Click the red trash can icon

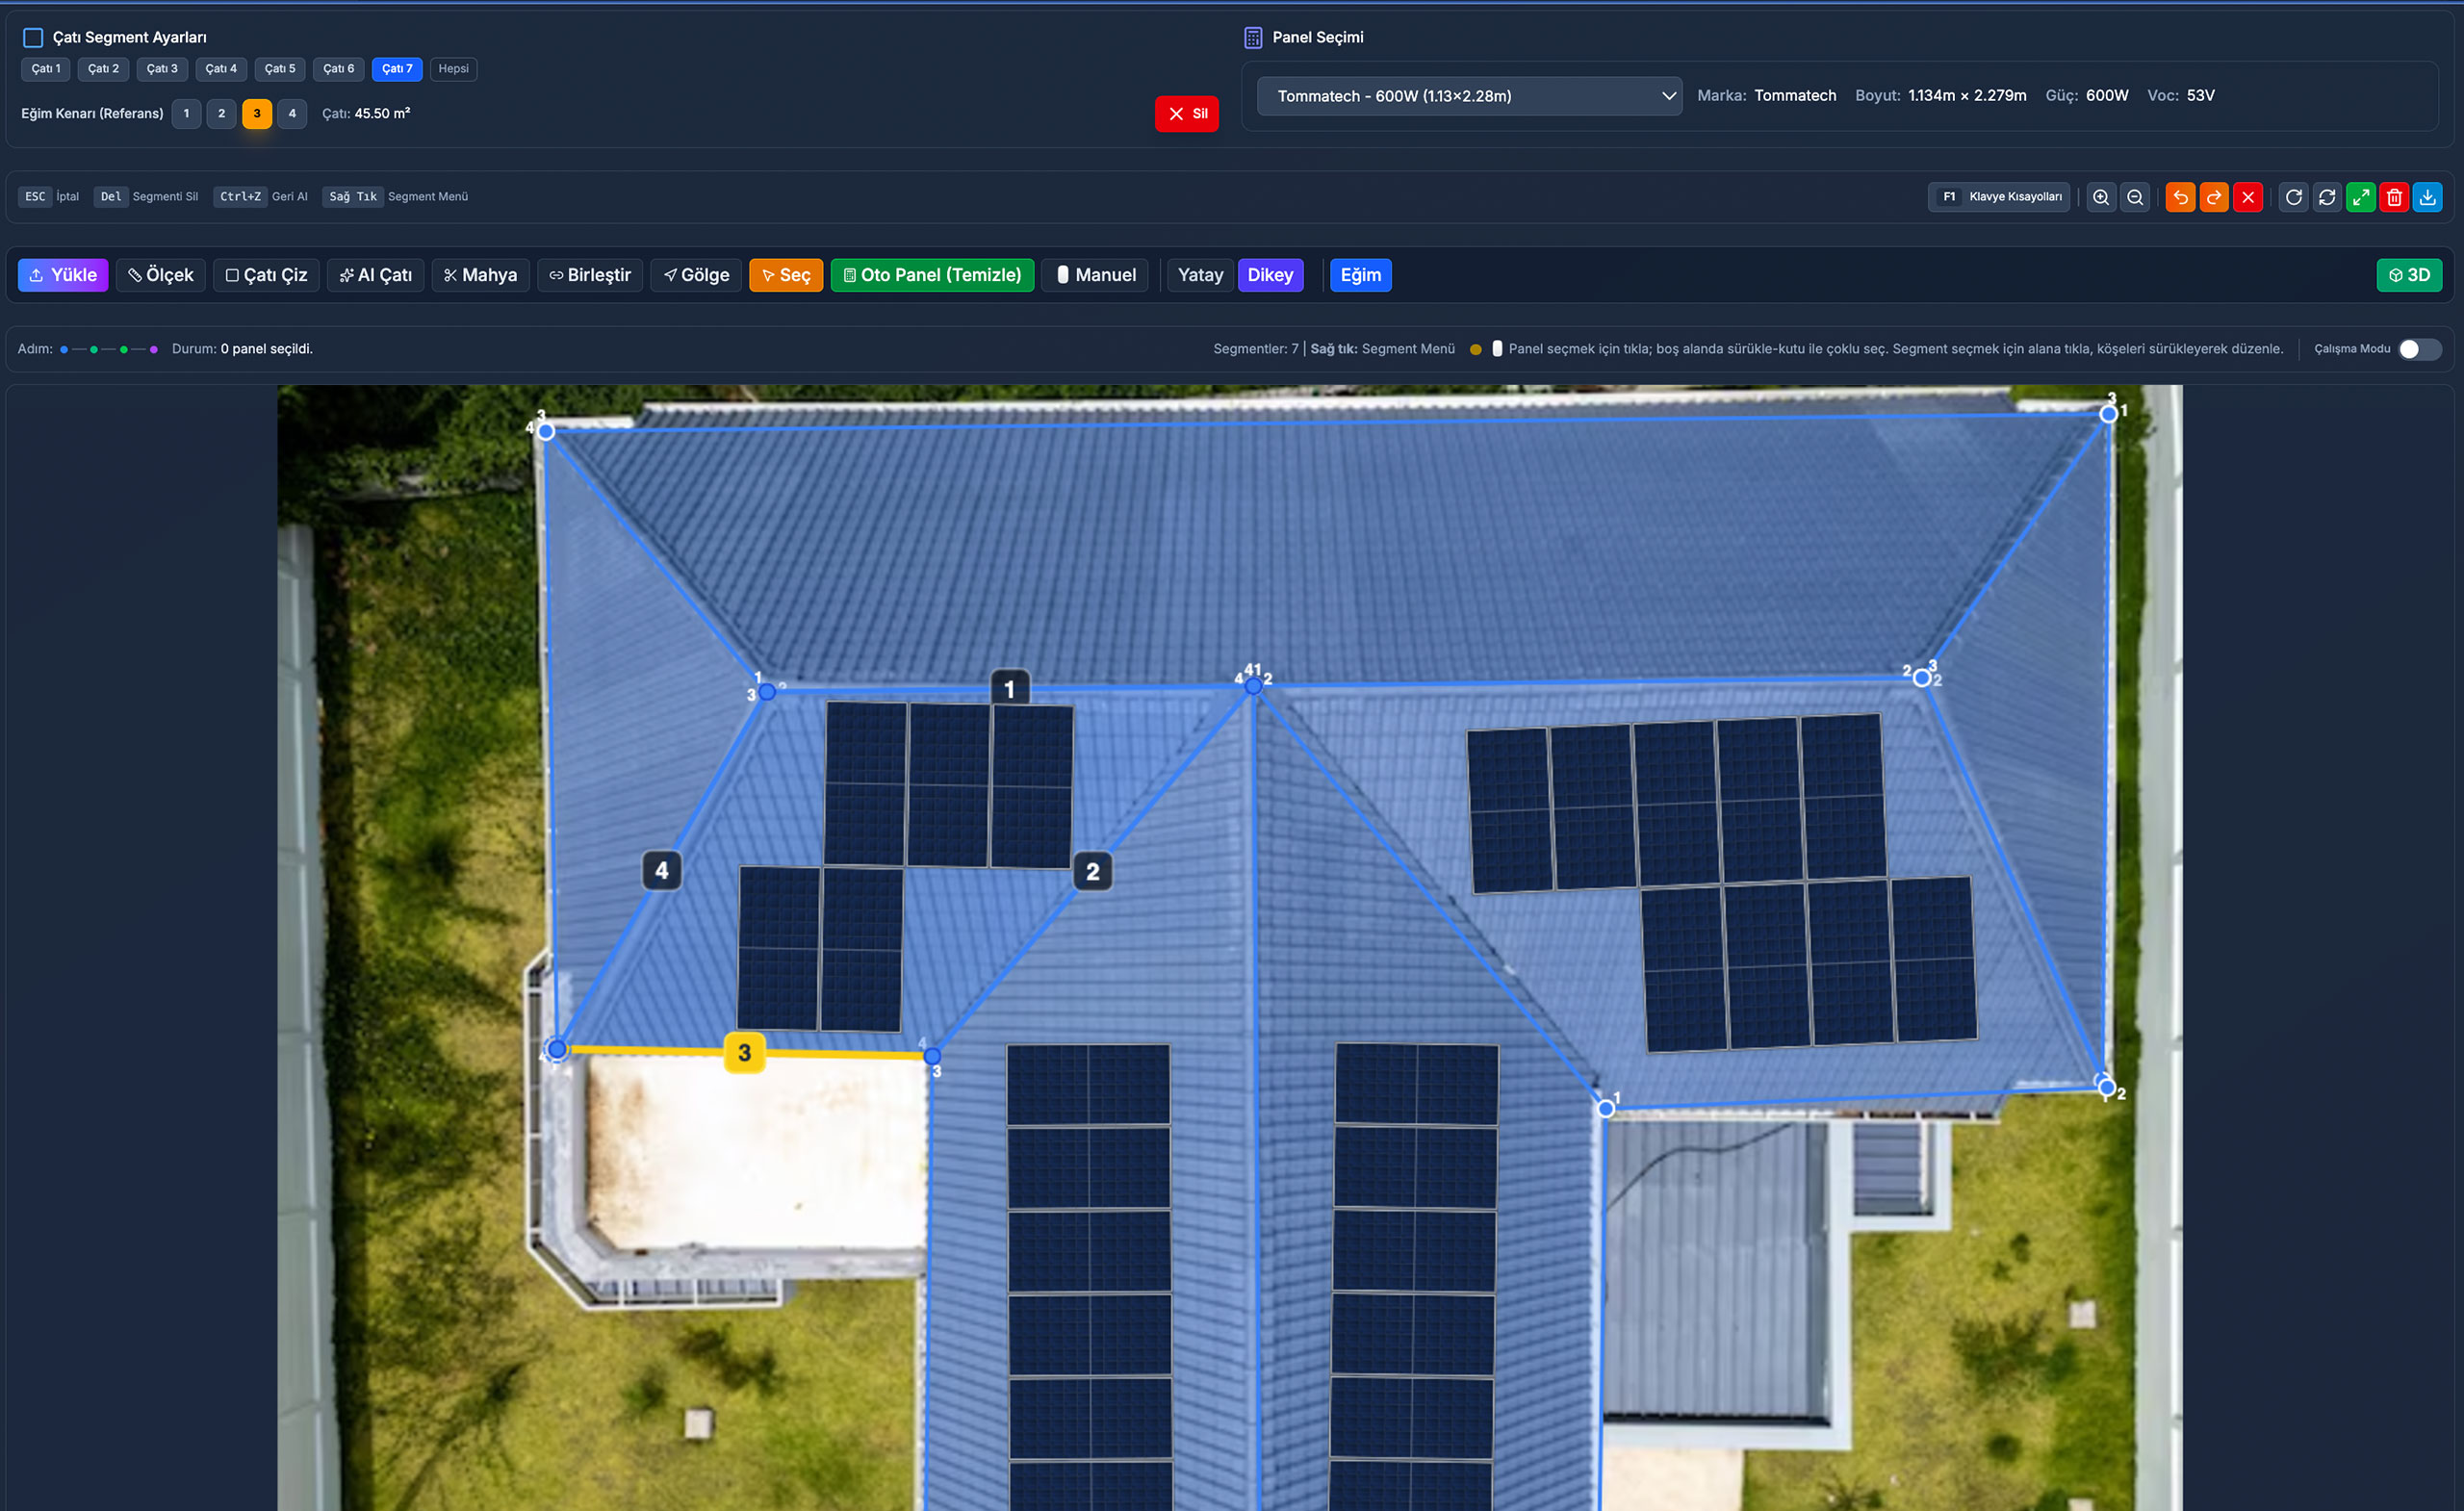point(2394,197)
